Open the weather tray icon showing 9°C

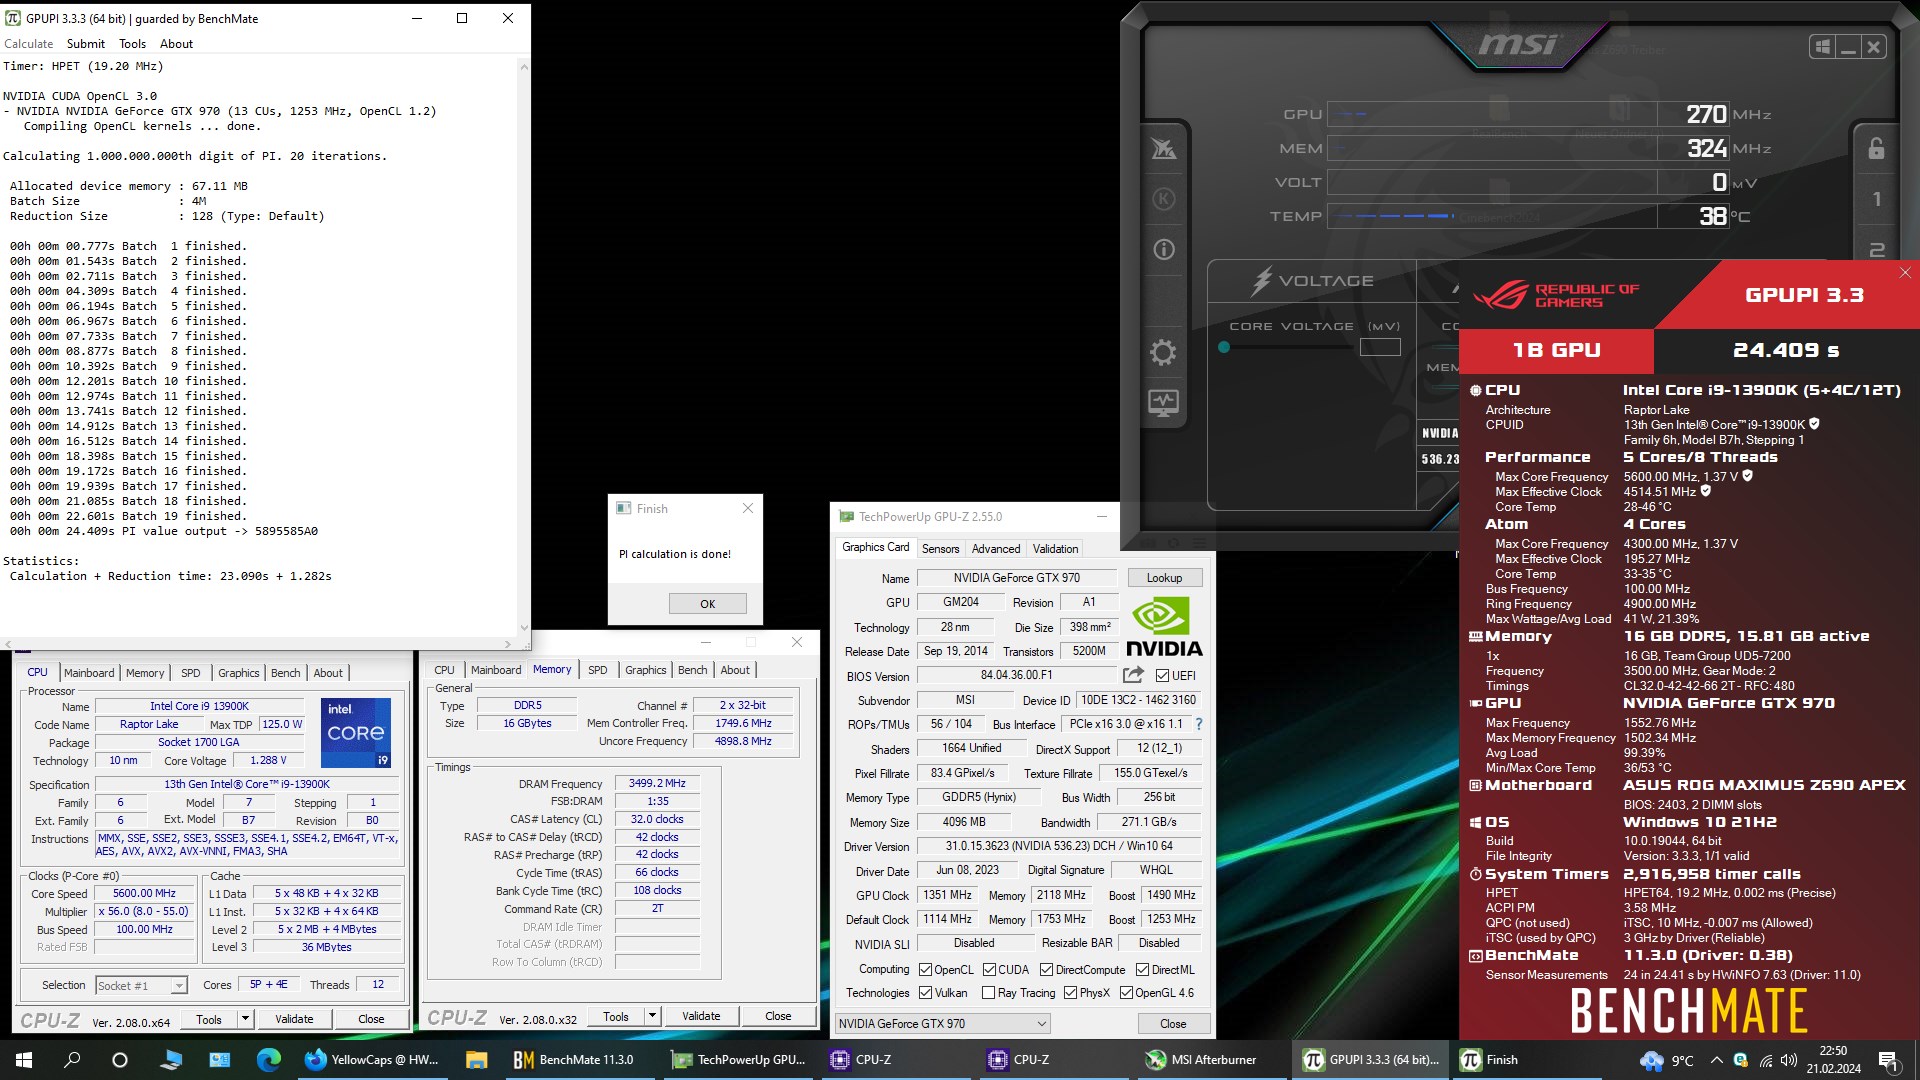coord(1666,1060)
